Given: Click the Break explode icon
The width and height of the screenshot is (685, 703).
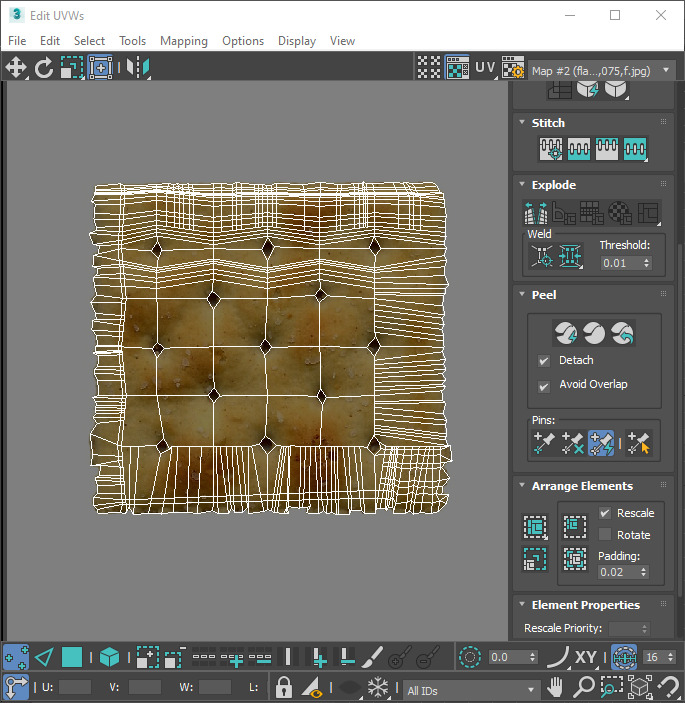Looking at the screenshot, I should pyautogui.click(x=536, y=213).
